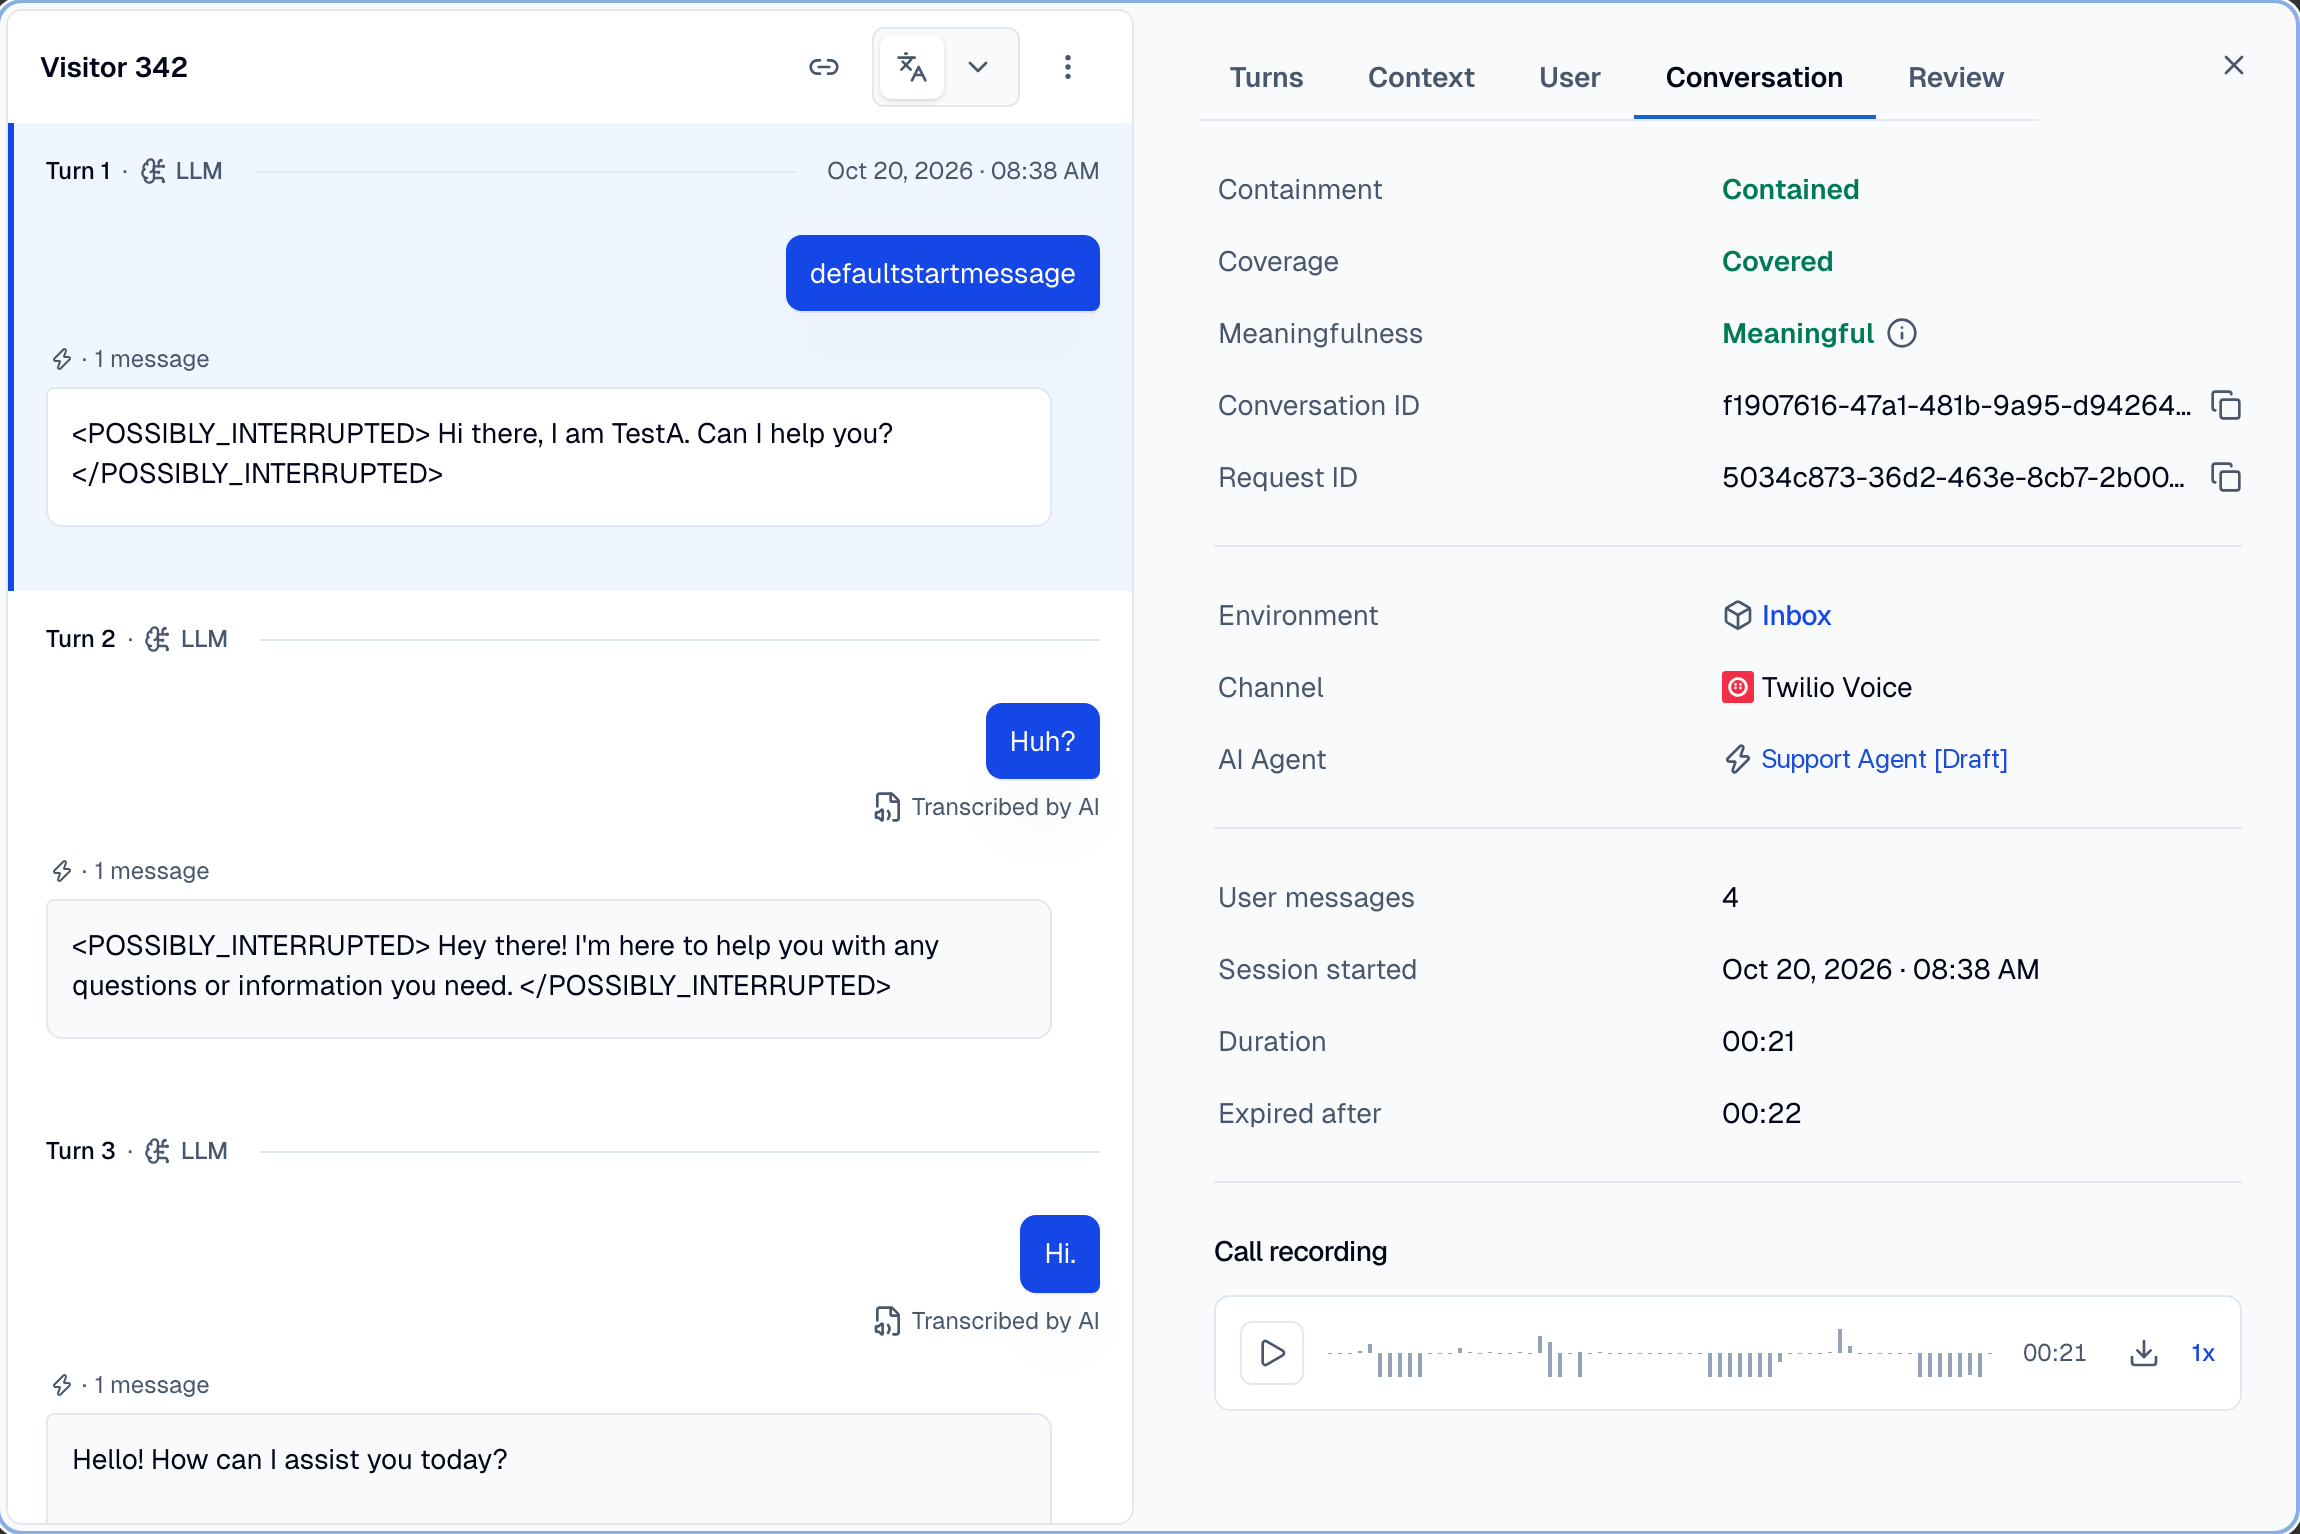Click the Turn 3 Transcribed by AI icon

886,1321
